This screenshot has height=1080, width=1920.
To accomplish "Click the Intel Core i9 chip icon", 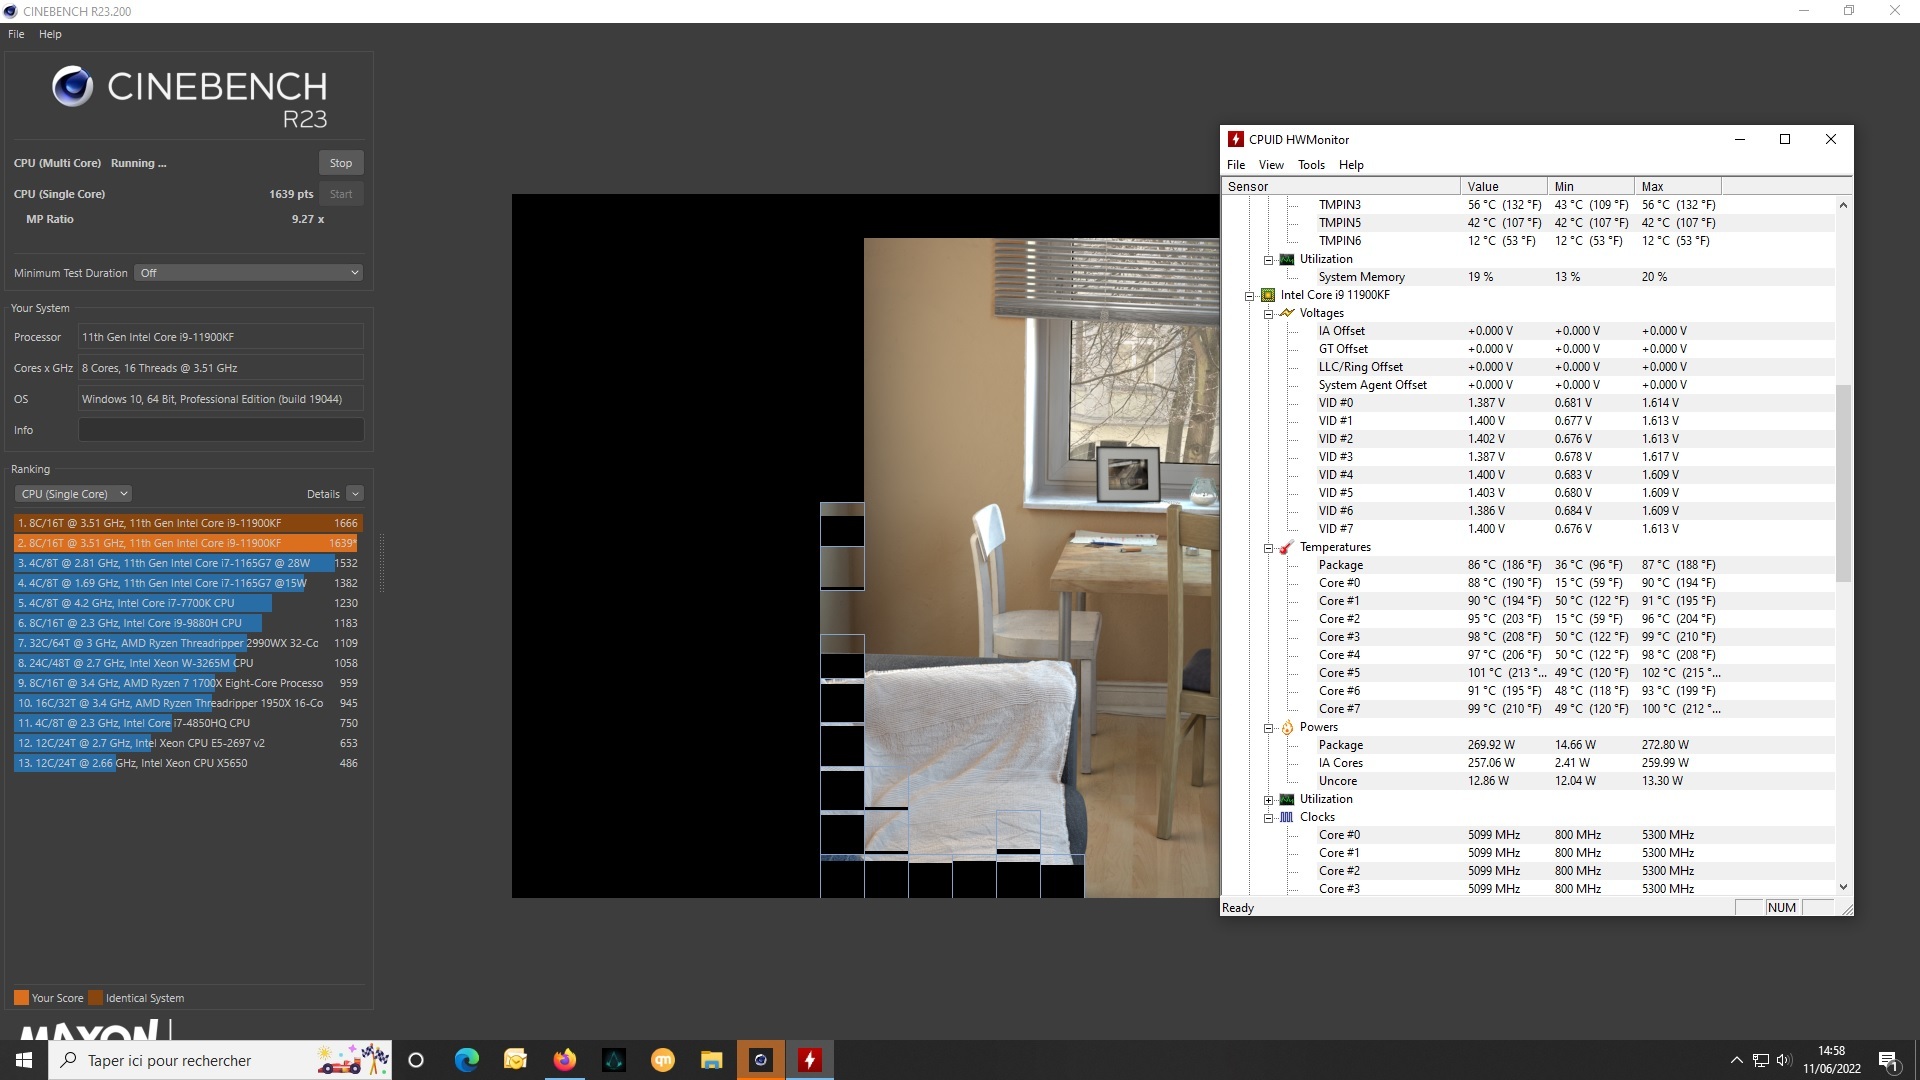I will tap(1268, 295).
